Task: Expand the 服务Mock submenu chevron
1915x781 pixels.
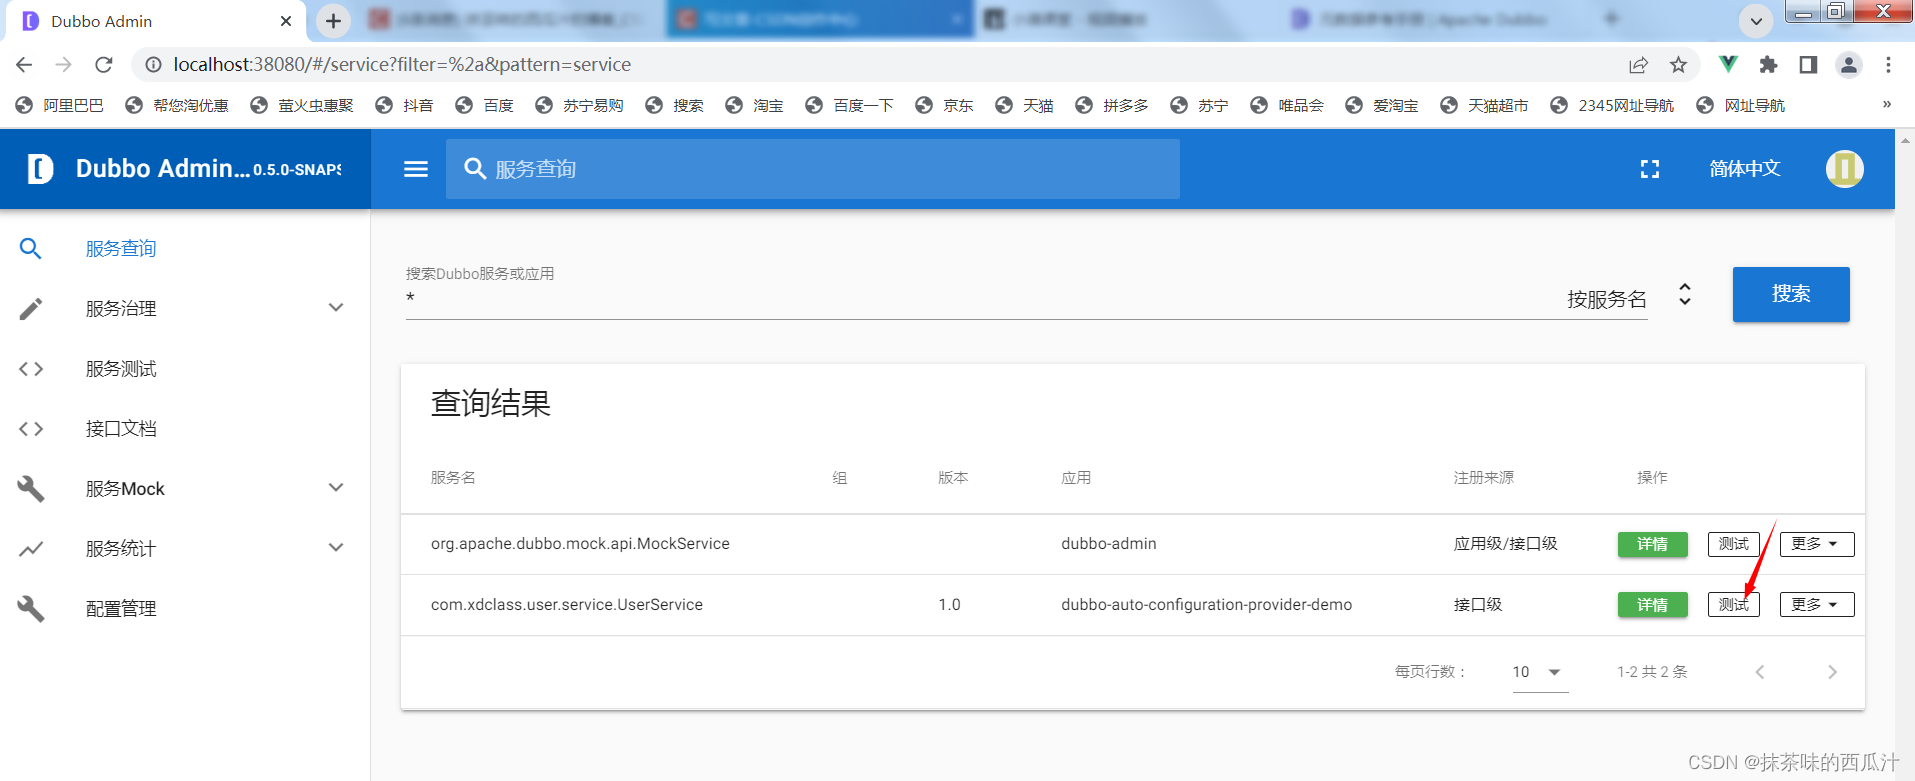Action: pyautogui.click(x=336, y=488)
